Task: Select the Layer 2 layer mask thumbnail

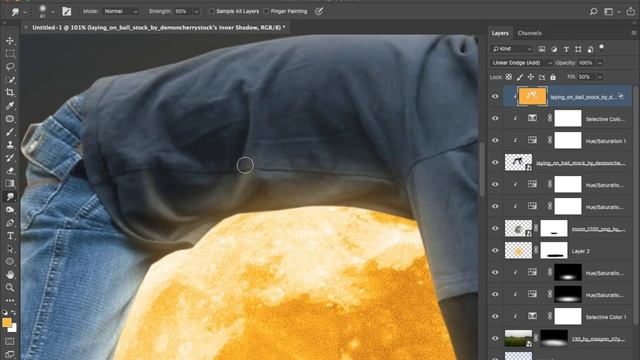Action: click(x=554, y=251)
